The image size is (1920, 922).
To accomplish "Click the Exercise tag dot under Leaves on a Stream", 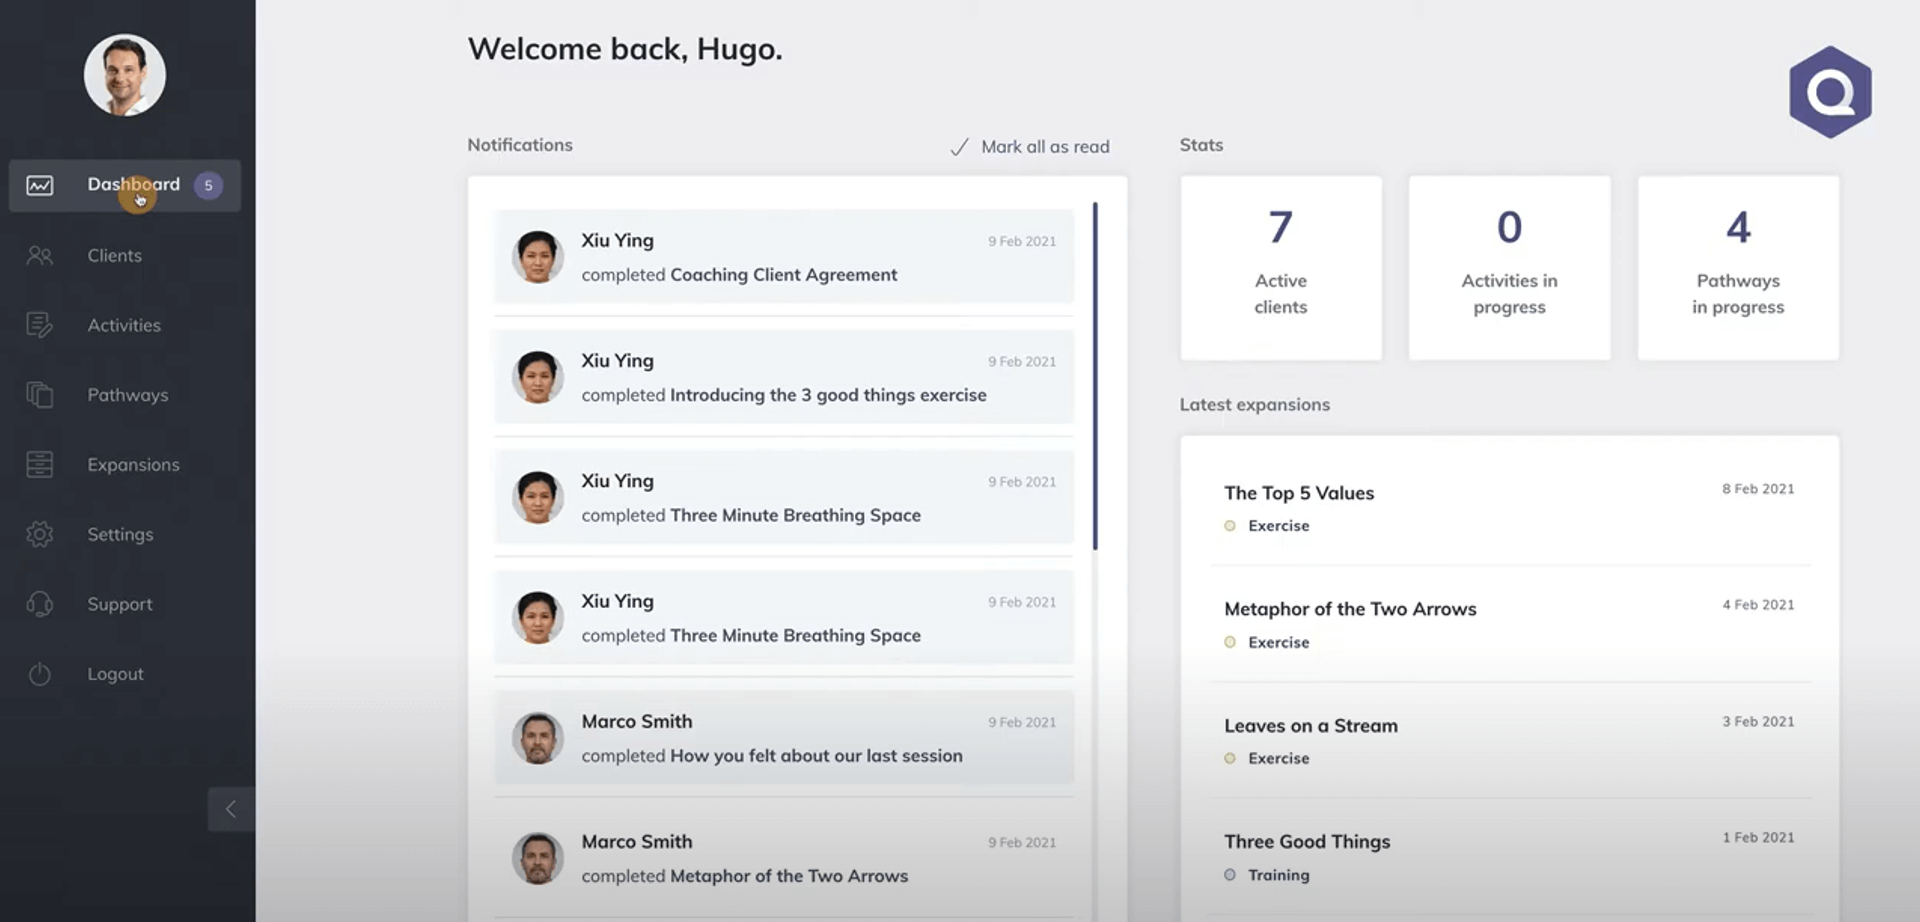I will point(1230,759).
